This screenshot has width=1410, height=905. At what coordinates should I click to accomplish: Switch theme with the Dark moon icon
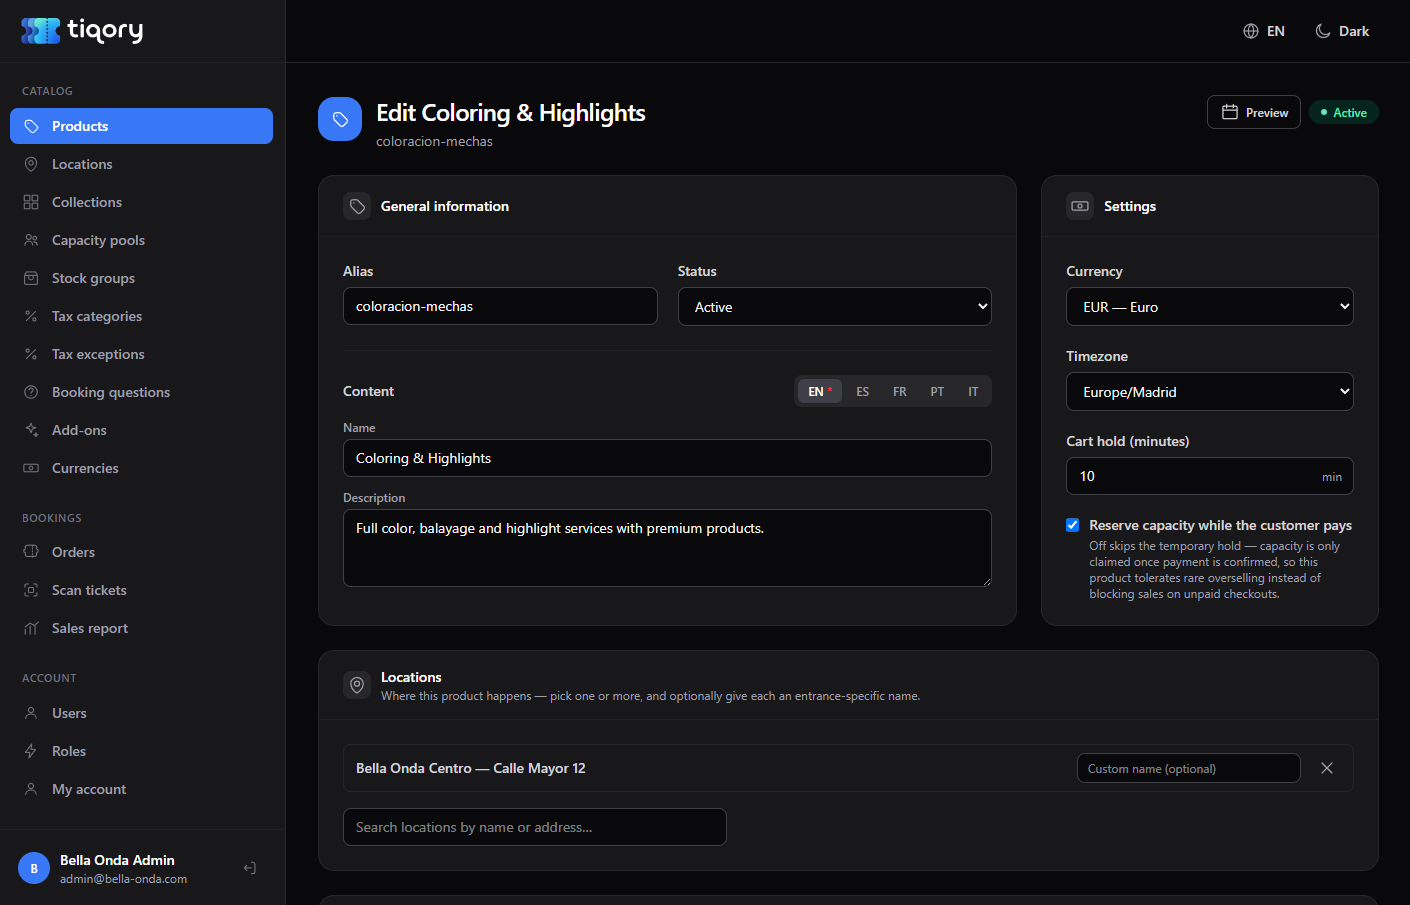(1323, 31)
